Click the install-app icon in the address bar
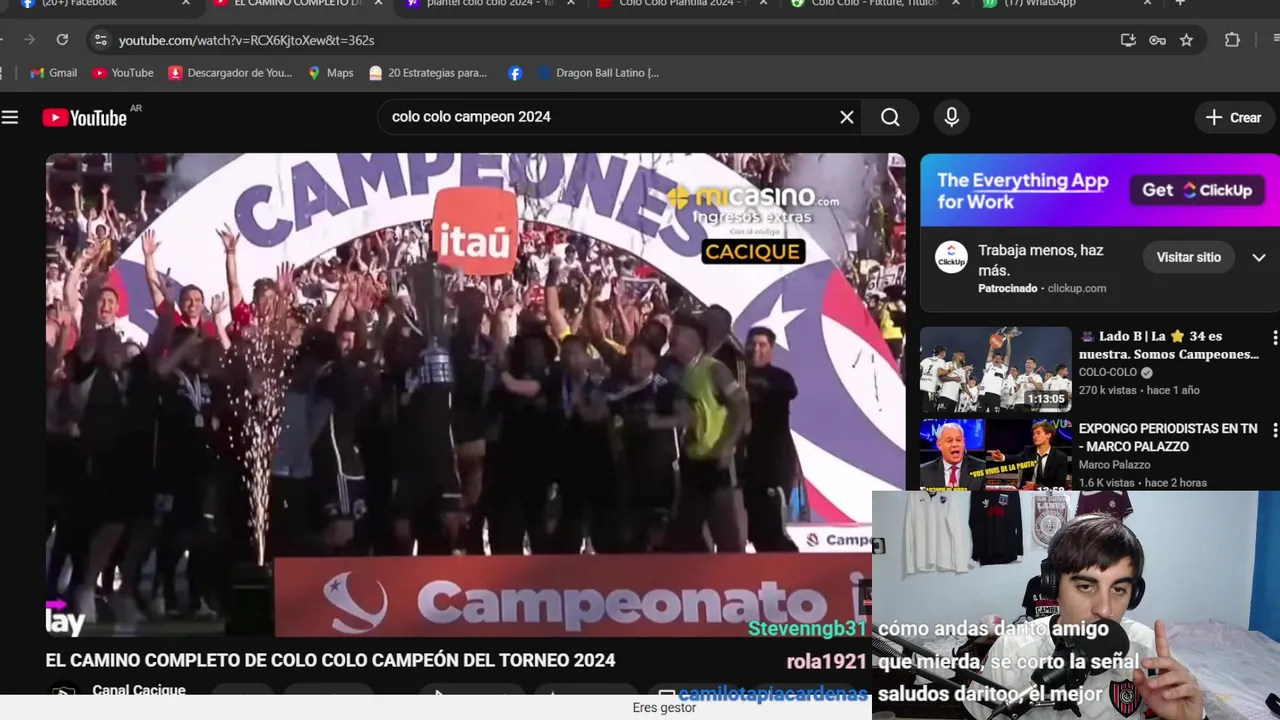 point(1128,40)
